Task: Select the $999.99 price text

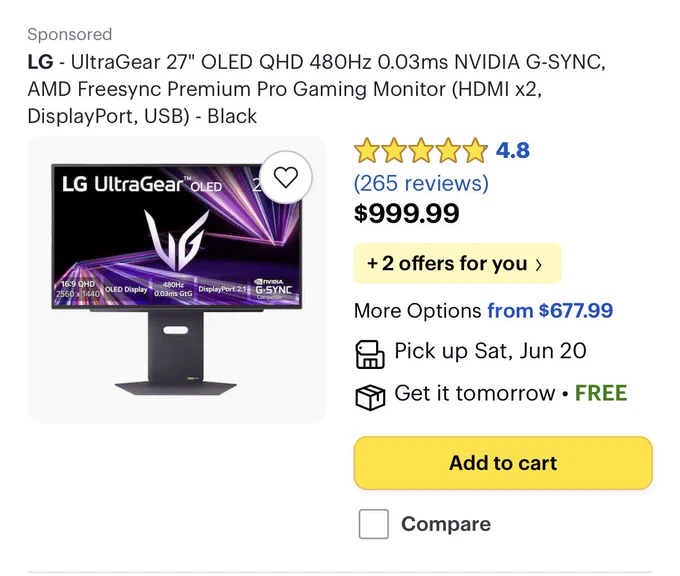Action: 406,213
